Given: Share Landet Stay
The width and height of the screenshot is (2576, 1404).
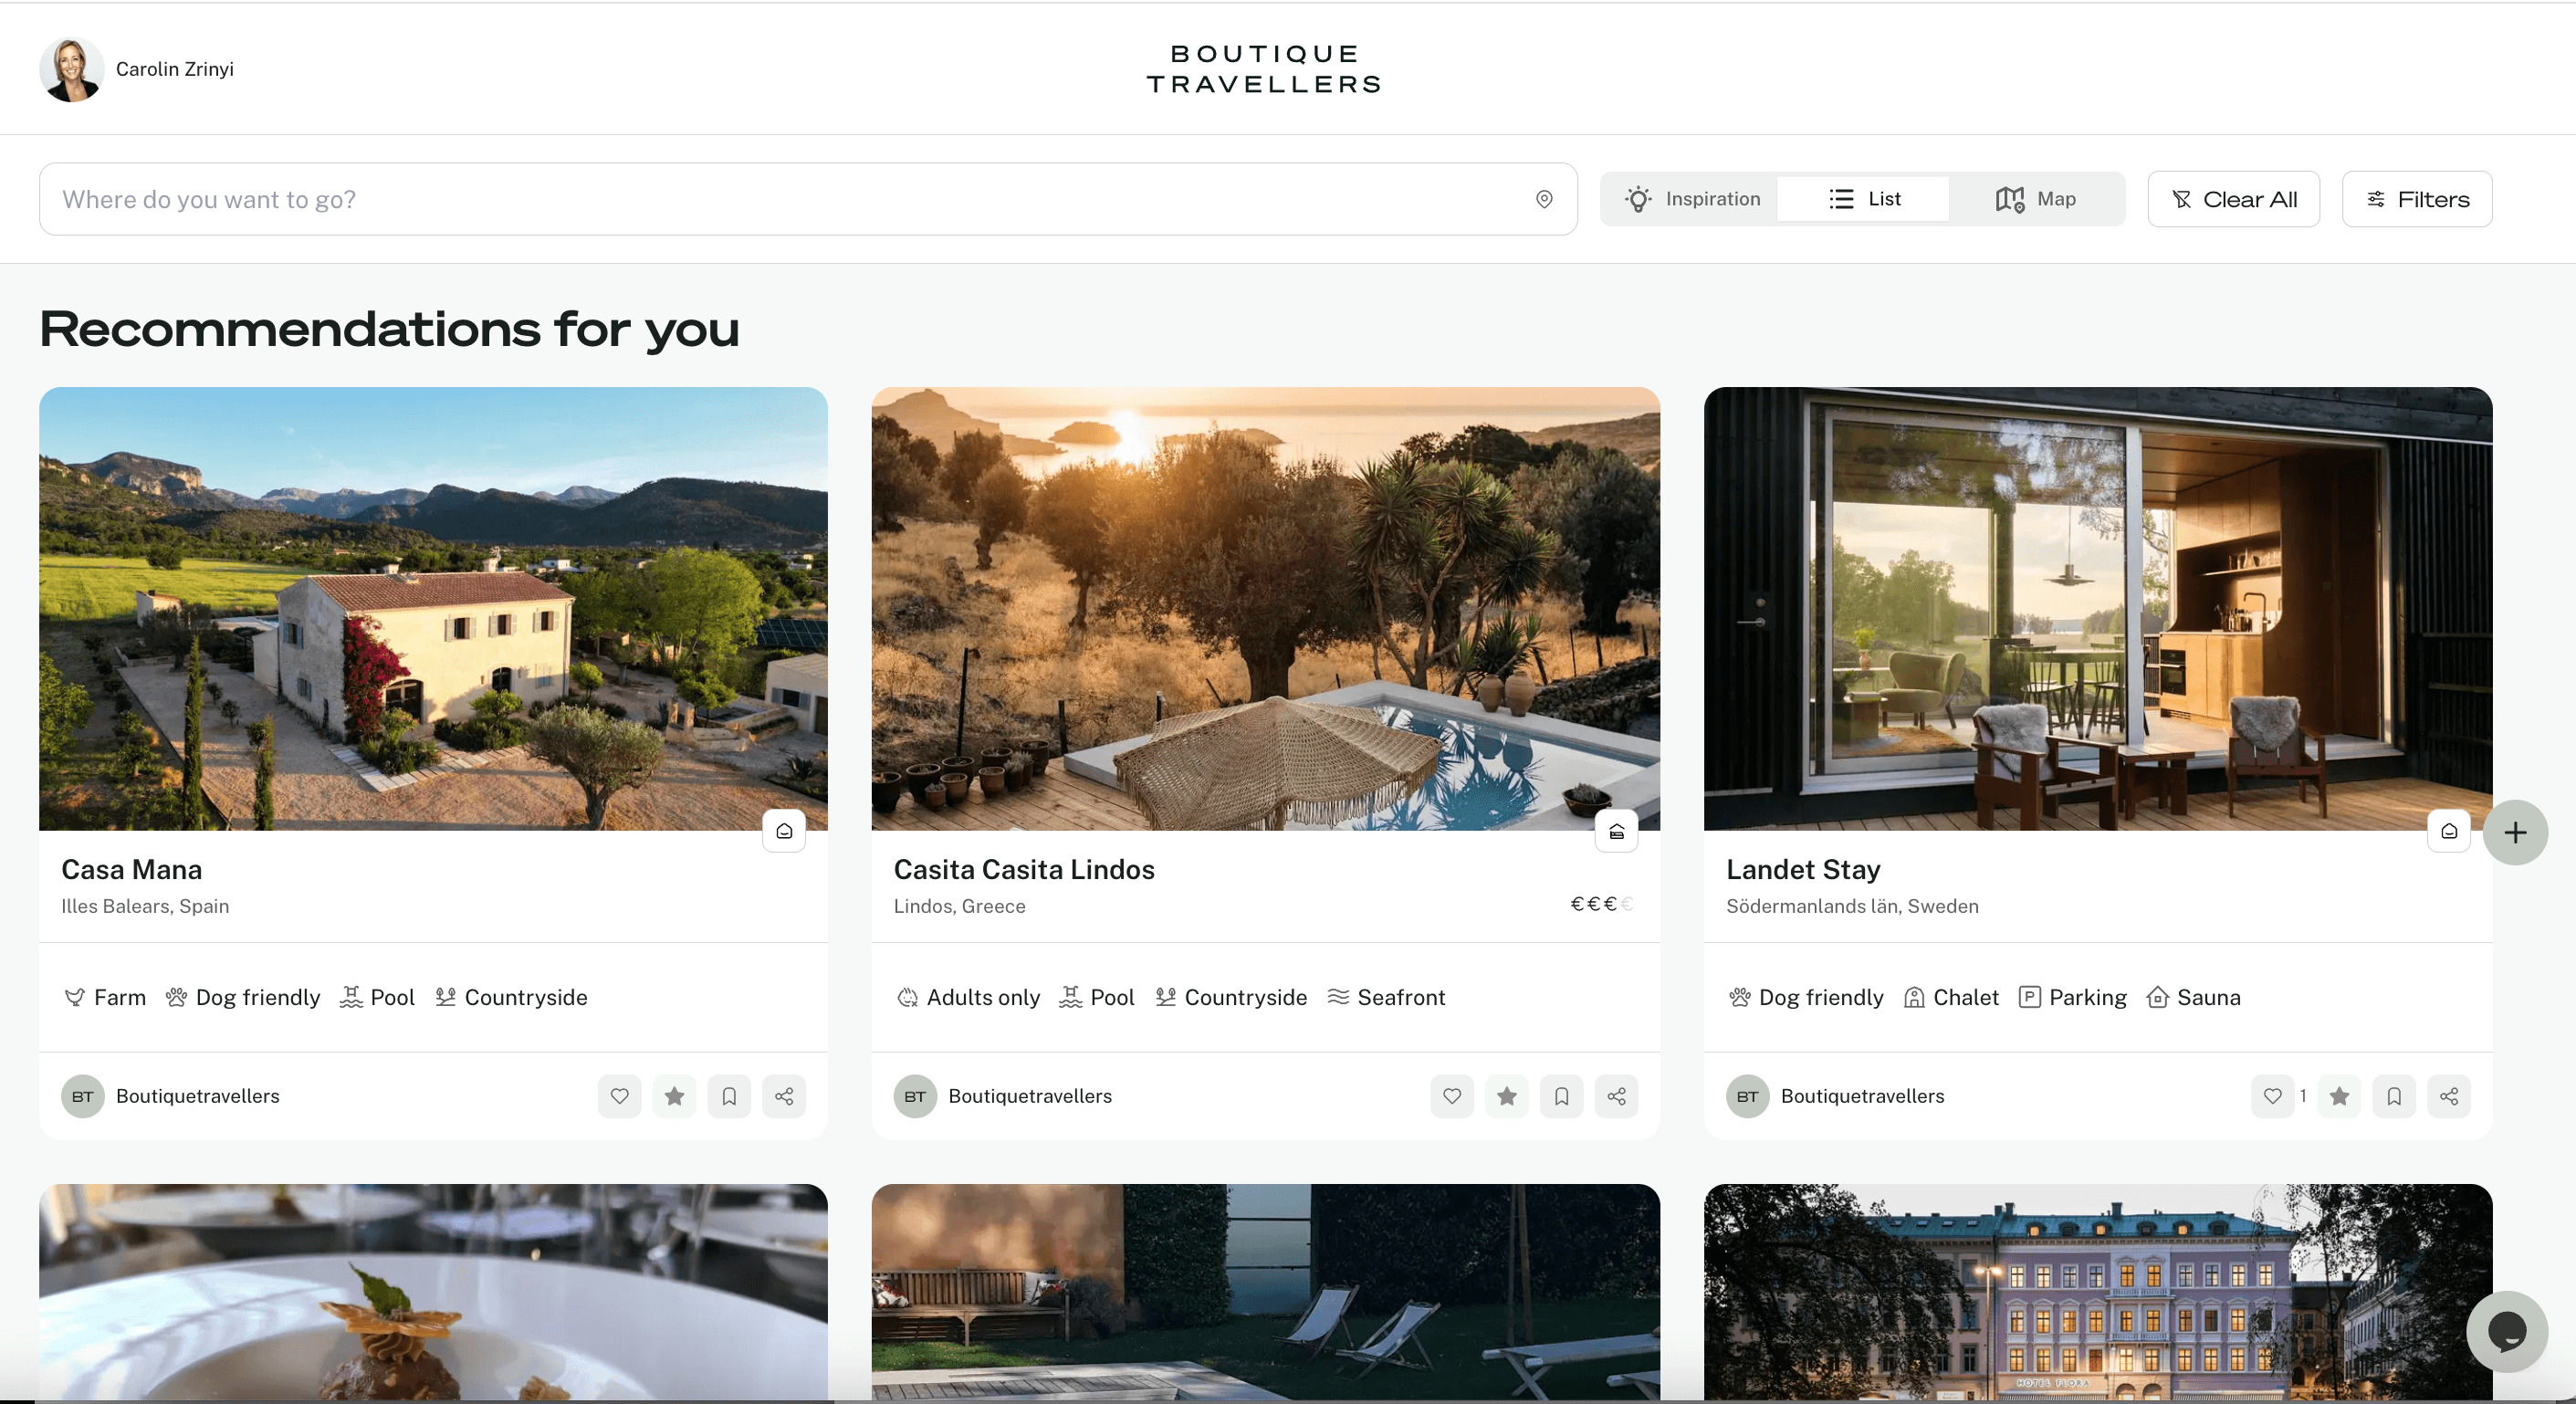Looking at the screenshot, I should (x=2449, y=1096).
